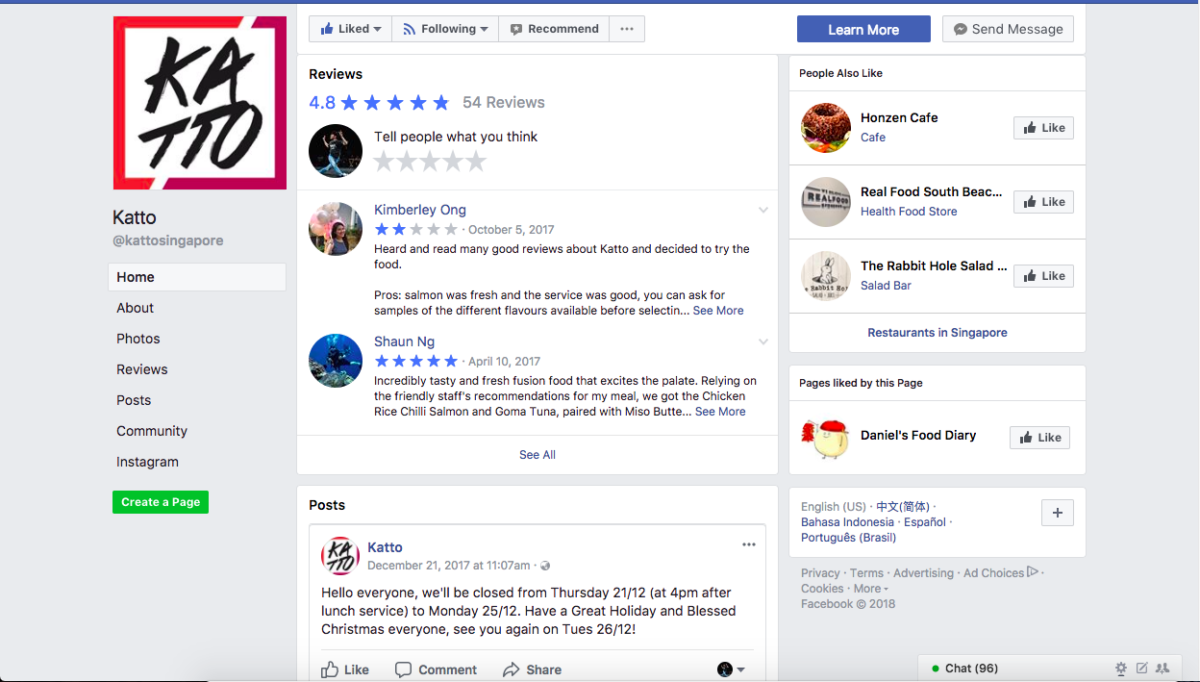The height and width of the screenshot is (682, 1200).
Task: Compose a new message from the chat bar
Action: [x=1142, y=667]
